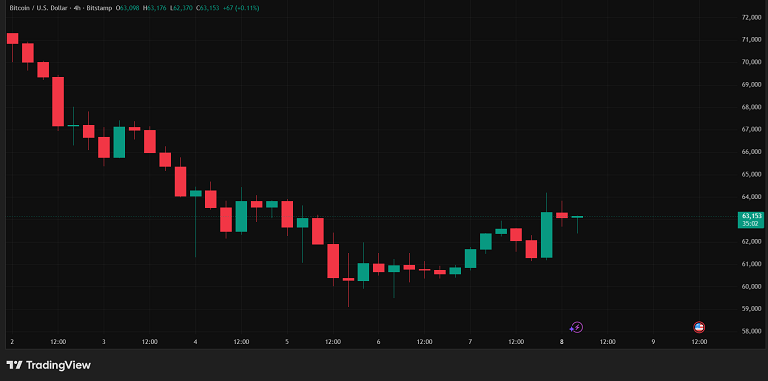Click date label 3 on time axis
The image size is (768, 381).
(104, 342)
